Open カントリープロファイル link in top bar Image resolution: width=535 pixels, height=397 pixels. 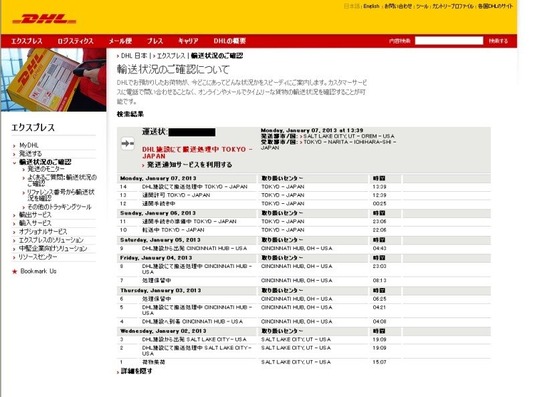tap(453, 6)
